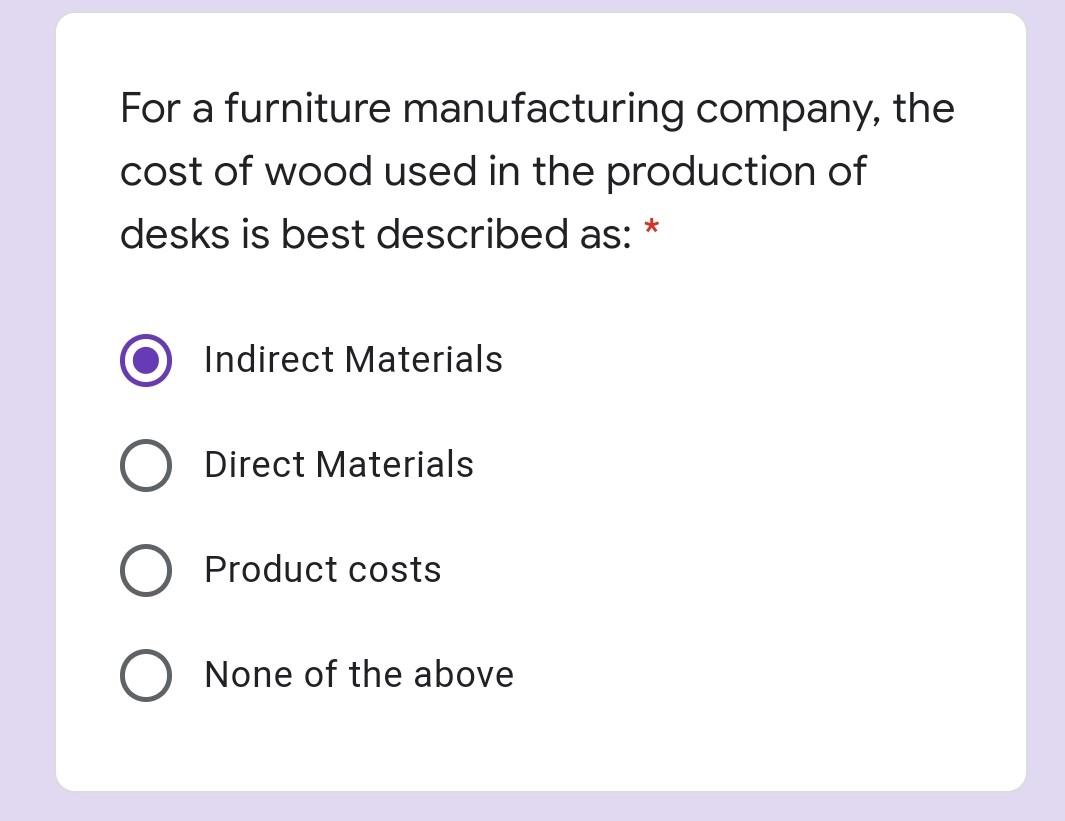The image size is (1065, 821).
Task: Click the empty circle beside Direct Materials
Action: tap(145, 465)
